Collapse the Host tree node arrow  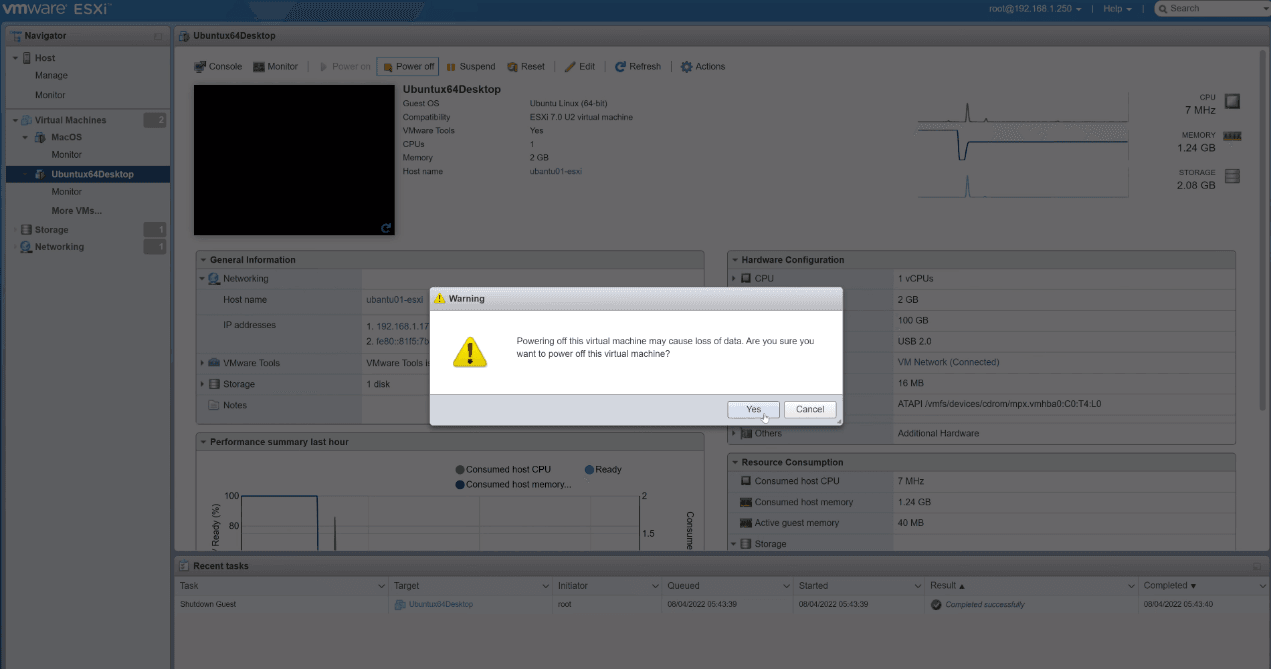click(x=15, y=58)
